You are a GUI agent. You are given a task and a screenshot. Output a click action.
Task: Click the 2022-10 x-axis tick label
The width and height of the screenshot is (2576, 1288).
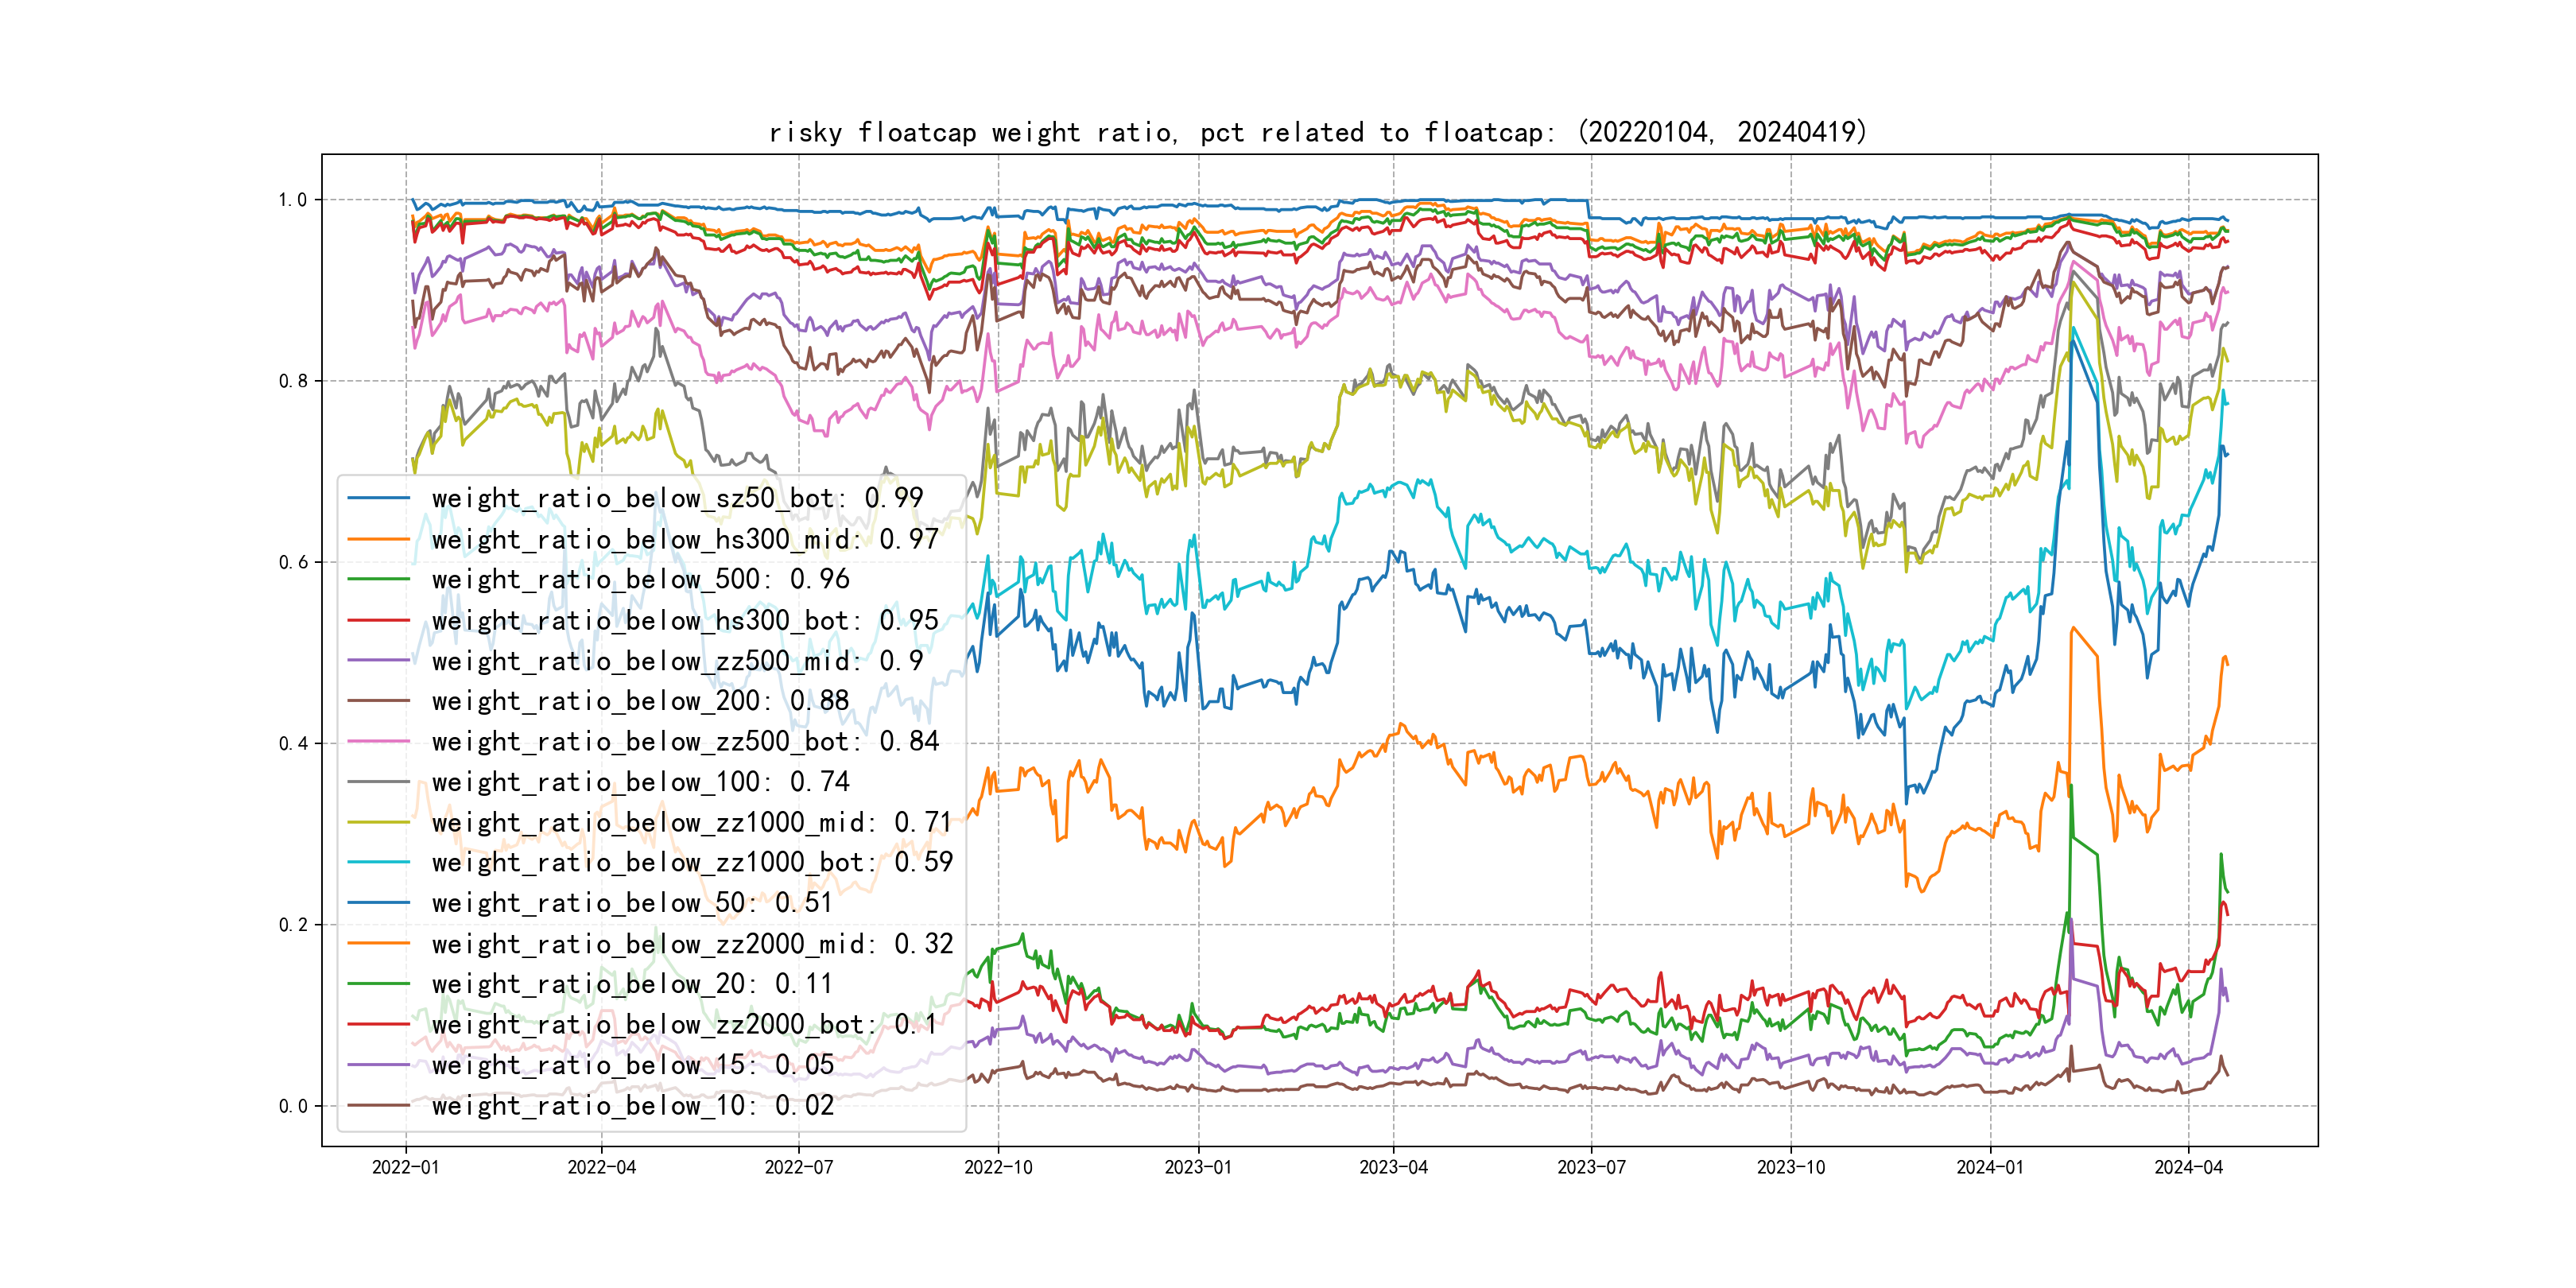click(998, 1167)
